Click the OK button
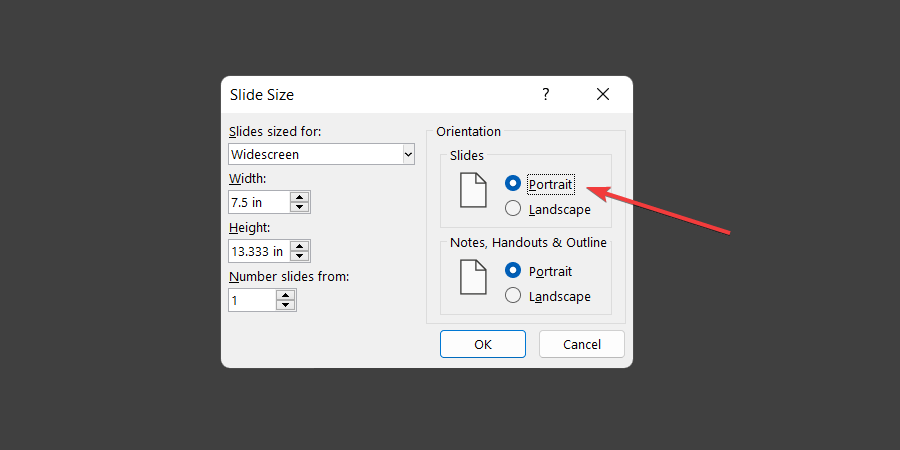The height and width of the screenshot is (450, 900). tap(483, 344)
